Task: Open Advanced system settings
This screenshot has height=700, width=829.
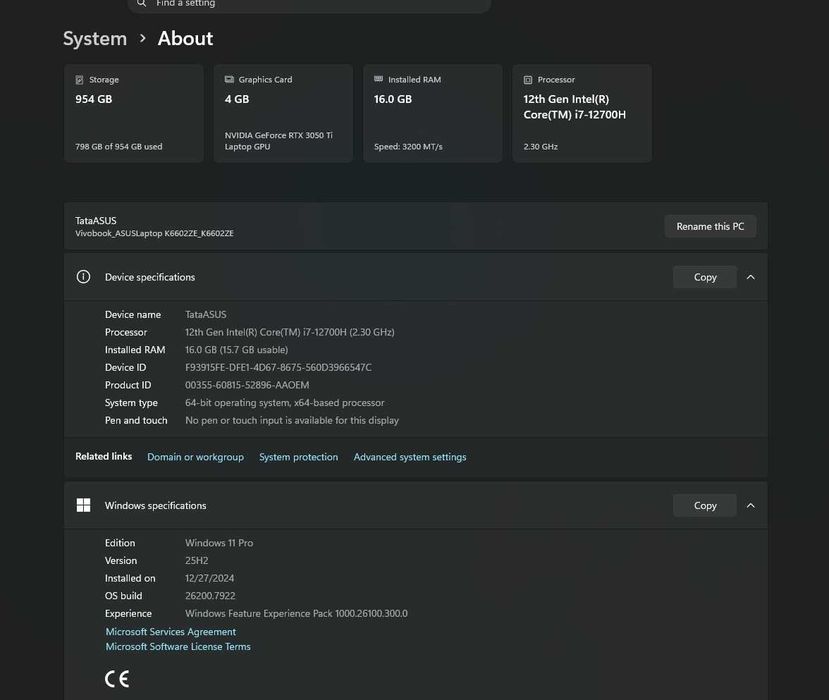Action: (x=410, y=457)
